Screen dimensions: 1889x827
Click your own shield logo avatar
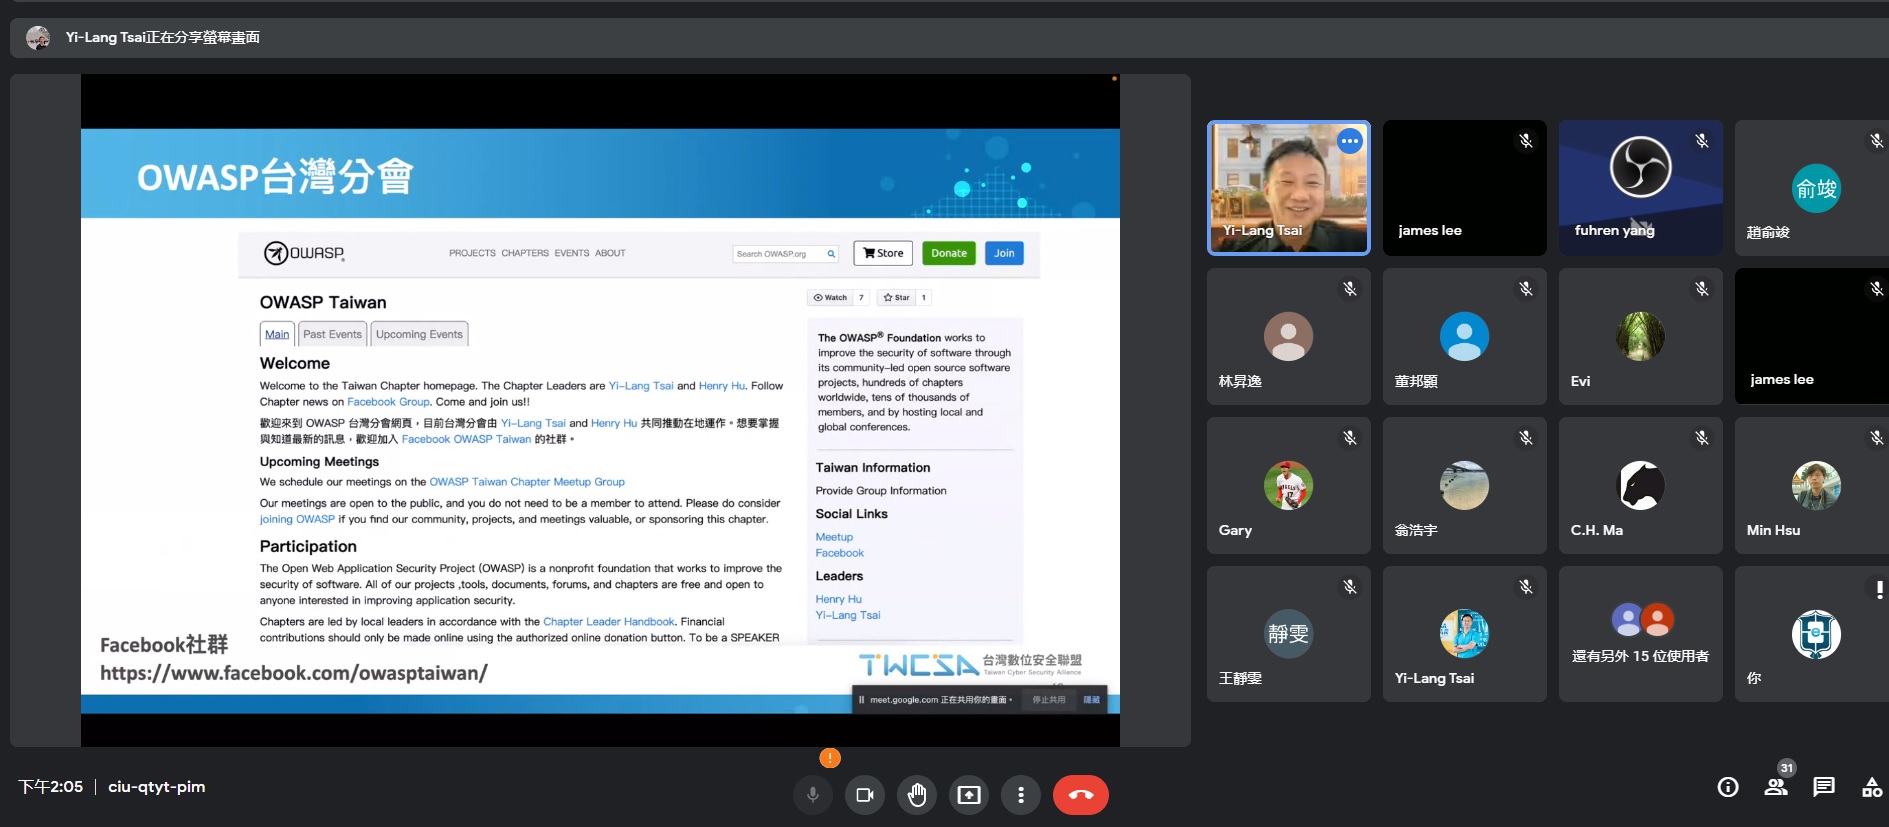pyautogui.click(x=1816, y=634)
